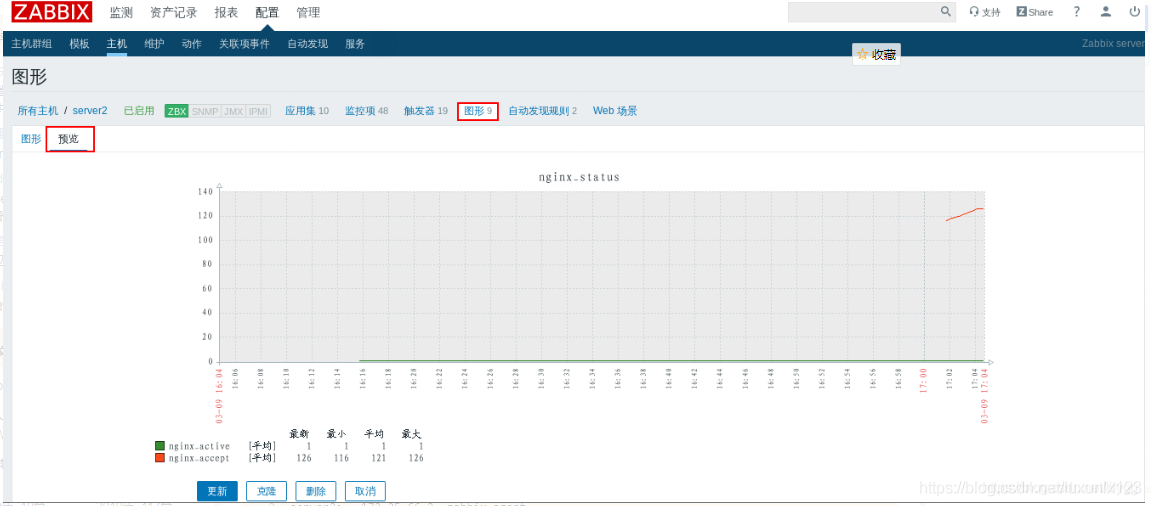Screen dimensions: 1151x506
Task: Open the support headset link
Action: (985, 12)
